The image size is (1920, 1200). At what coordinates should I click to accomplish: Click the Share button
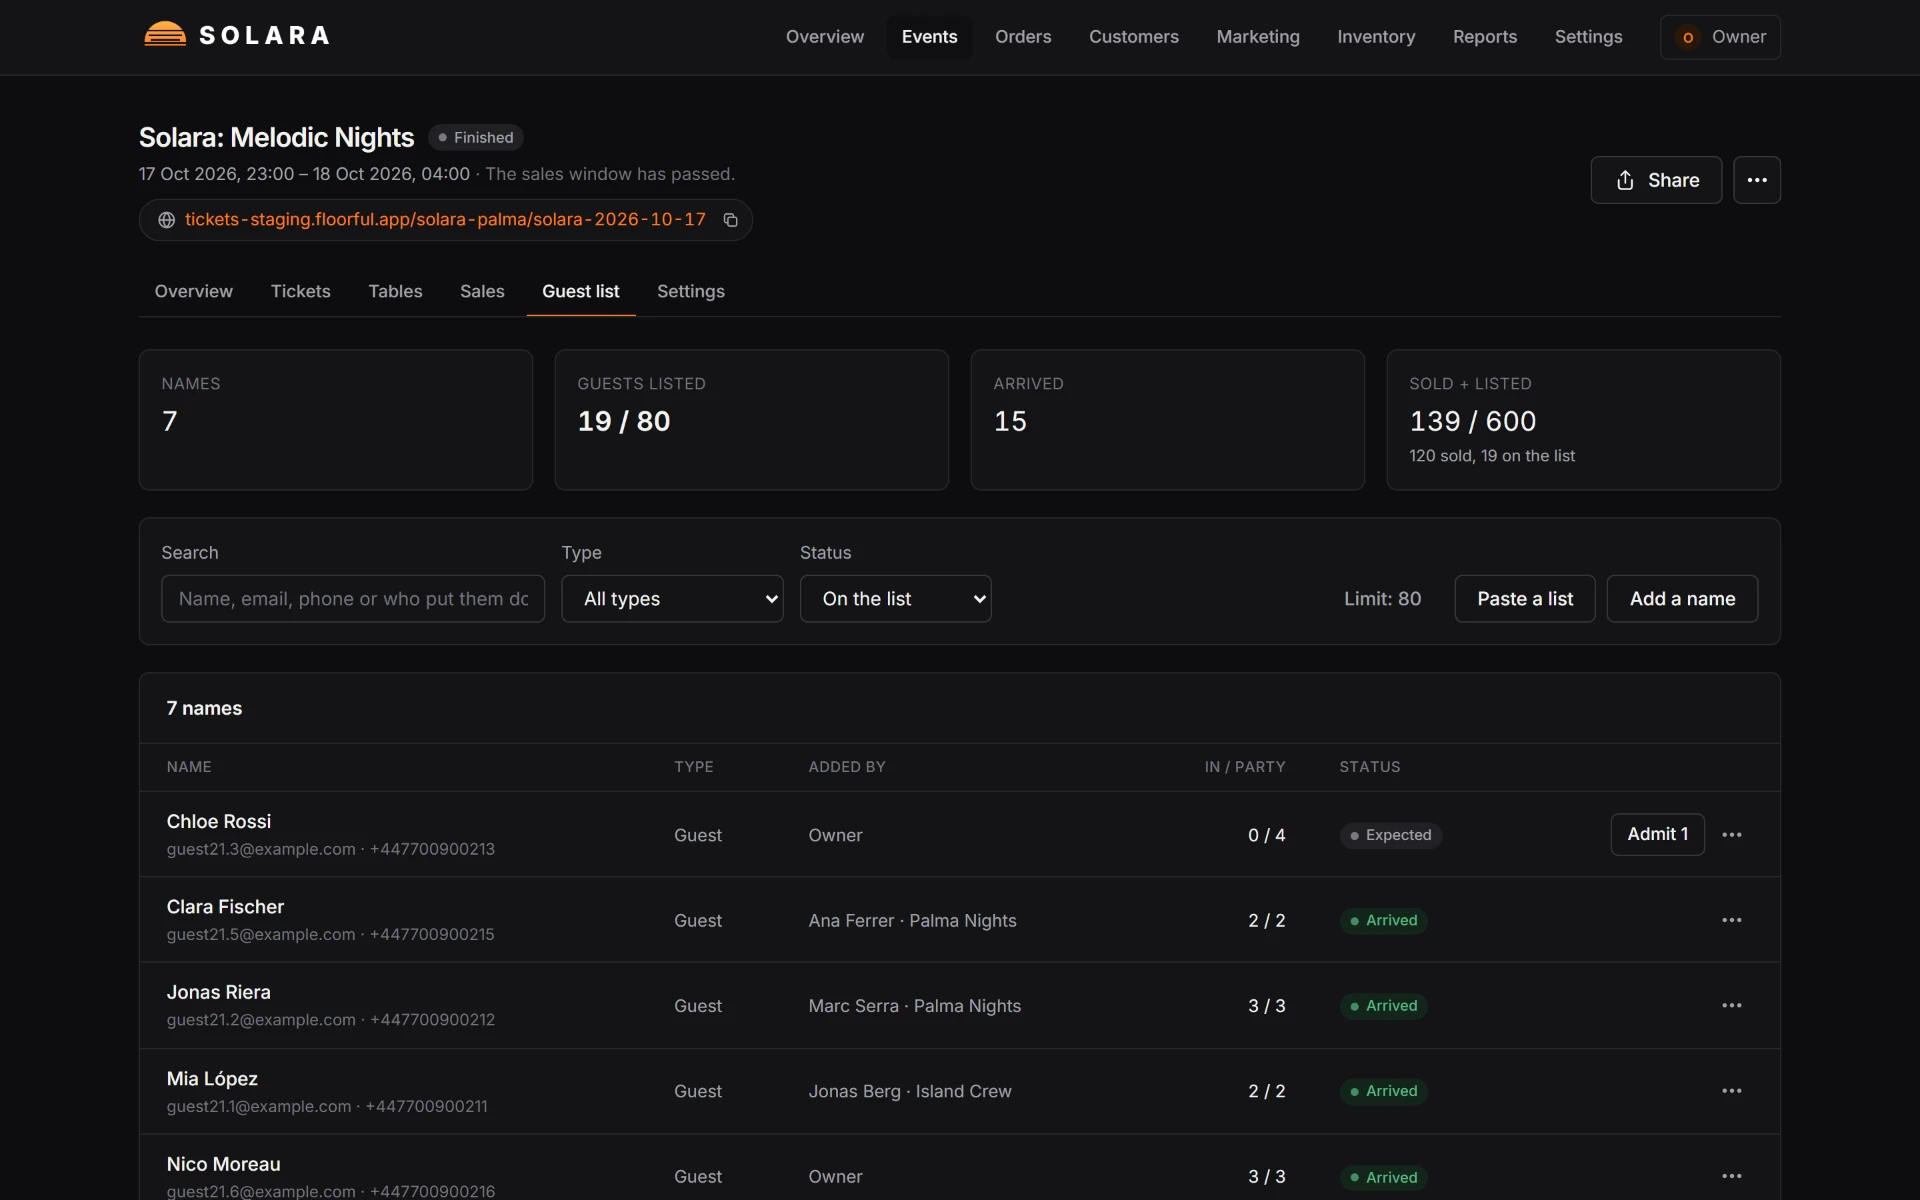click(x=1656, y=180)
